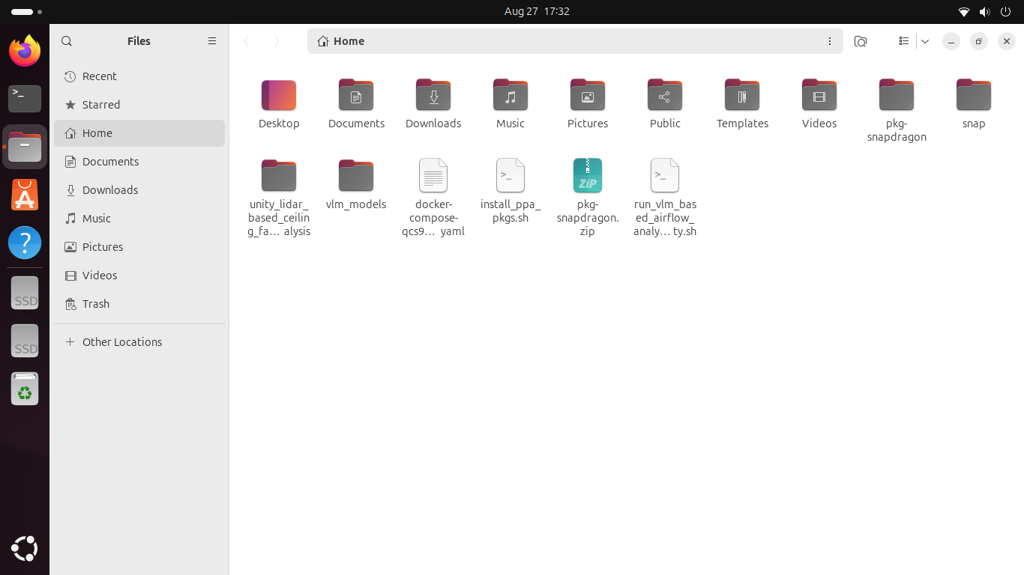The width and height of the screenshot is (1024, 575).
Task: Select the Videos folder icon in grid
Action: click(819, 95)
